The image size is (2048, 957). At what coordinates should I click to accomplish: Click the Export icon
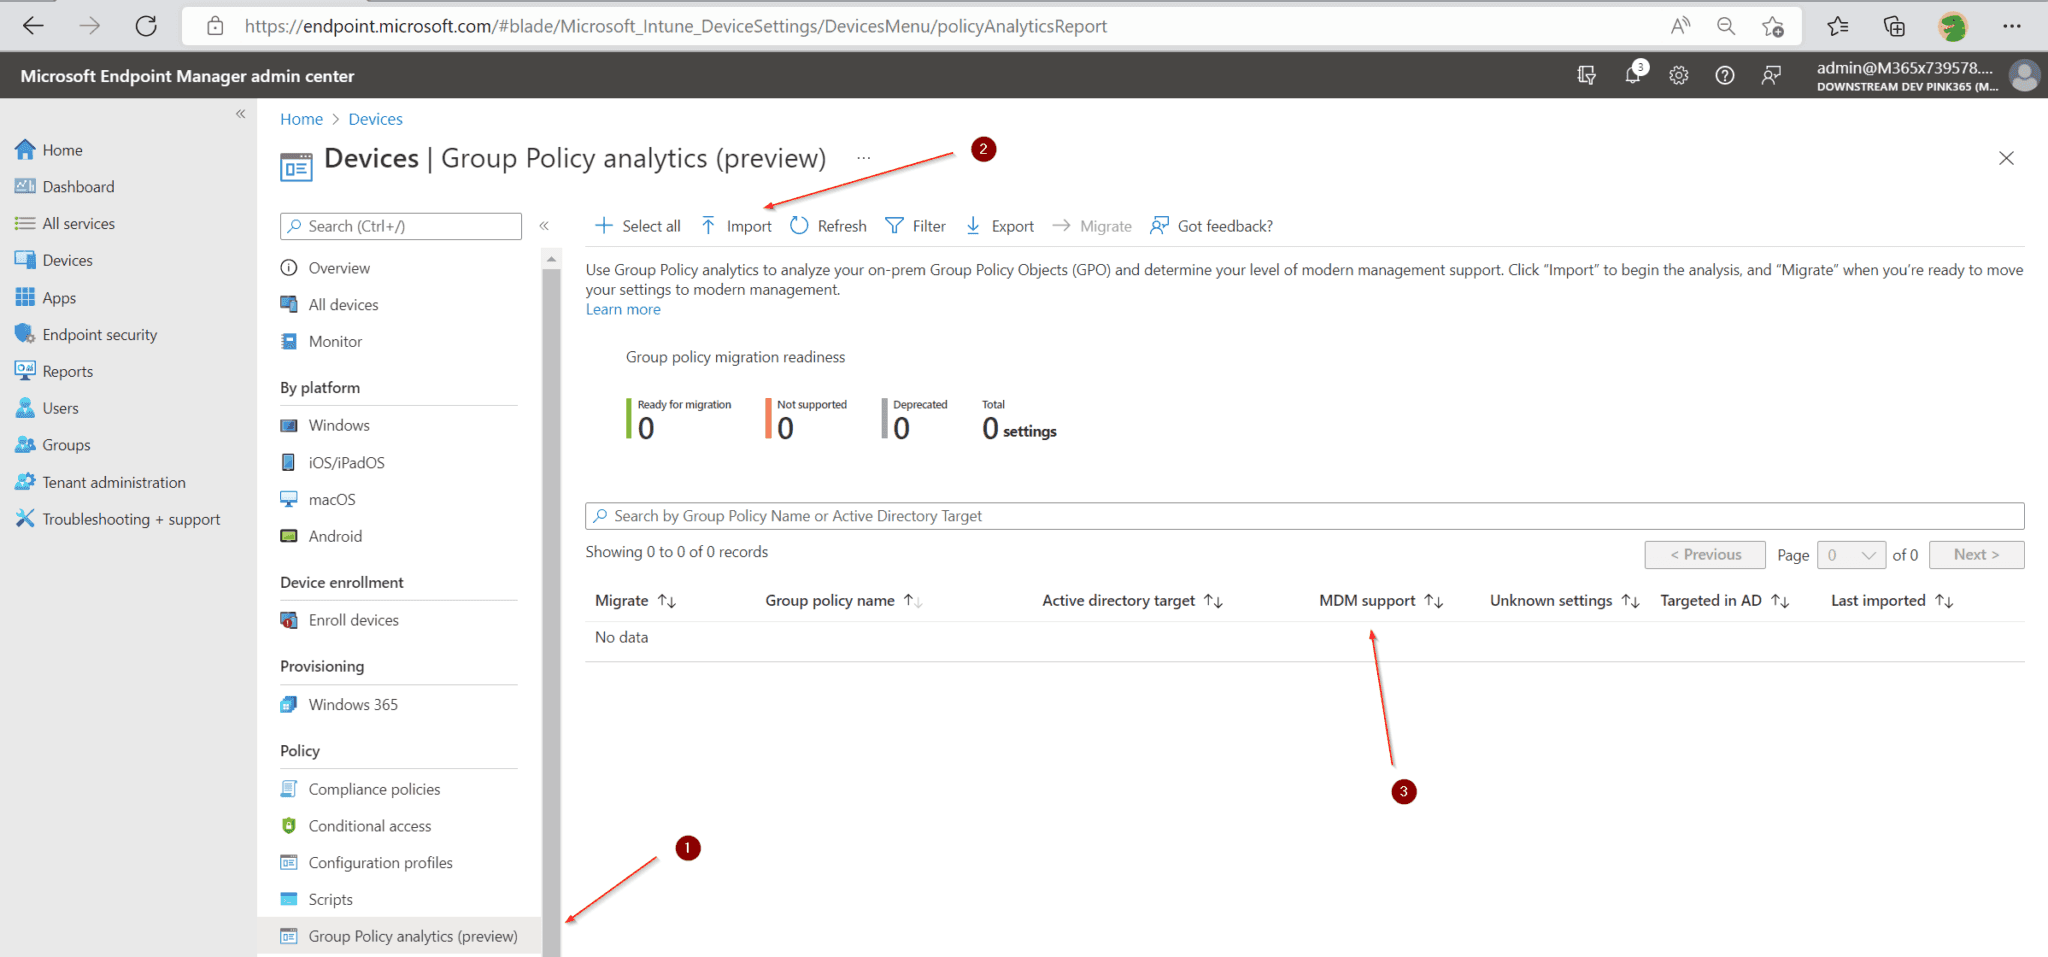pos(998,225)
